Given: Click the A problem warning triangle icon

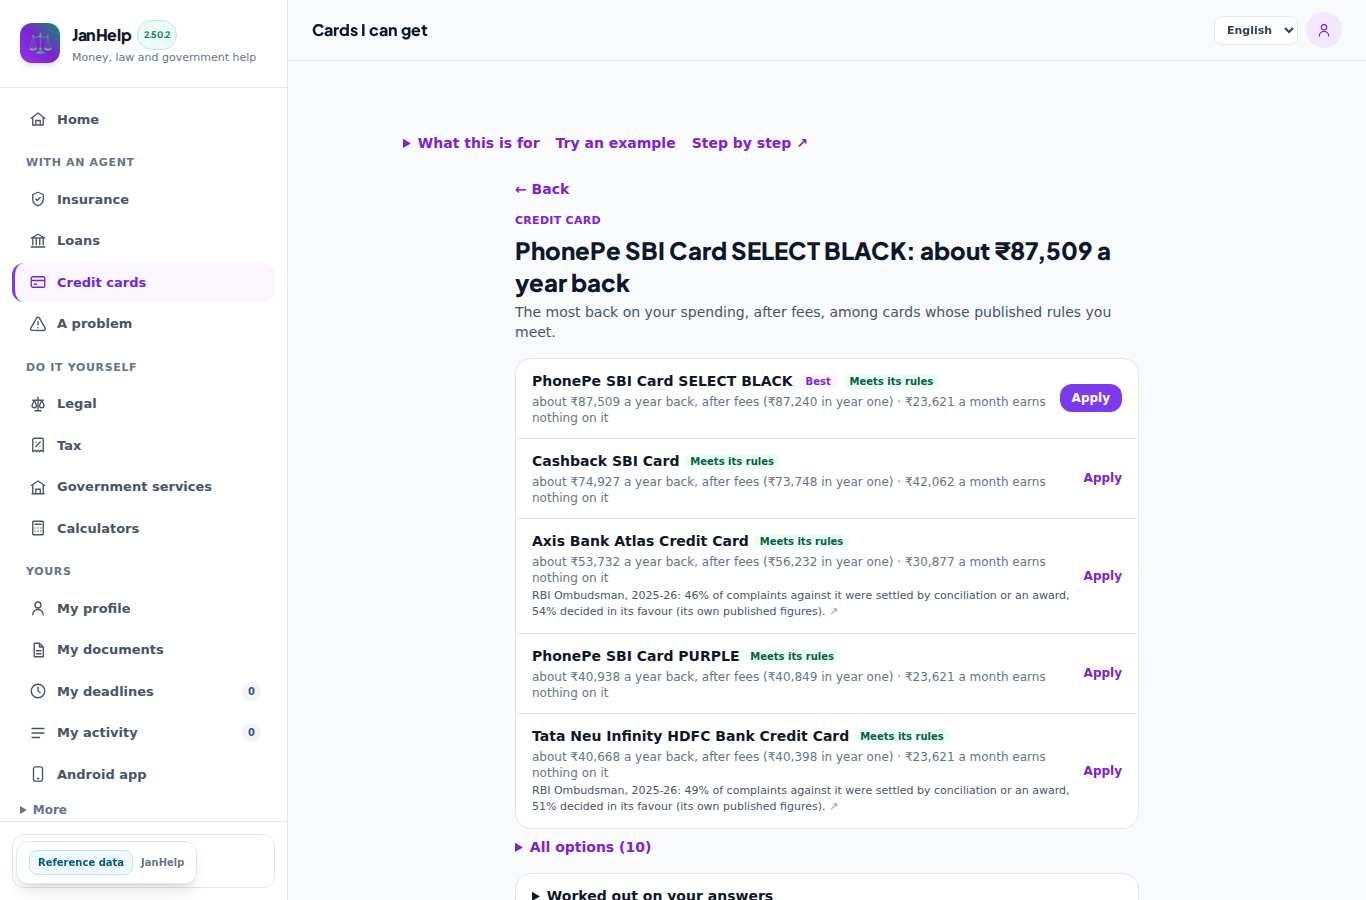Looking at the screenshot, I should 38,323.
